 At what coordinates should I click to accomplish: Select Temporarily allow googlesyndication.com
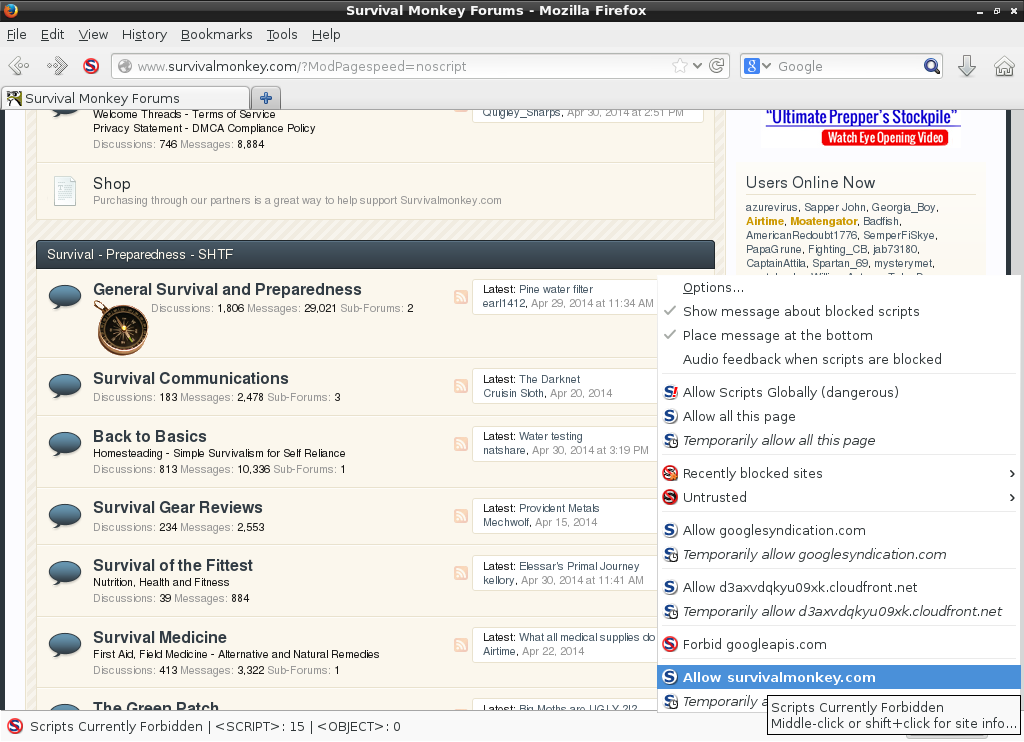(x=839, y=555)
